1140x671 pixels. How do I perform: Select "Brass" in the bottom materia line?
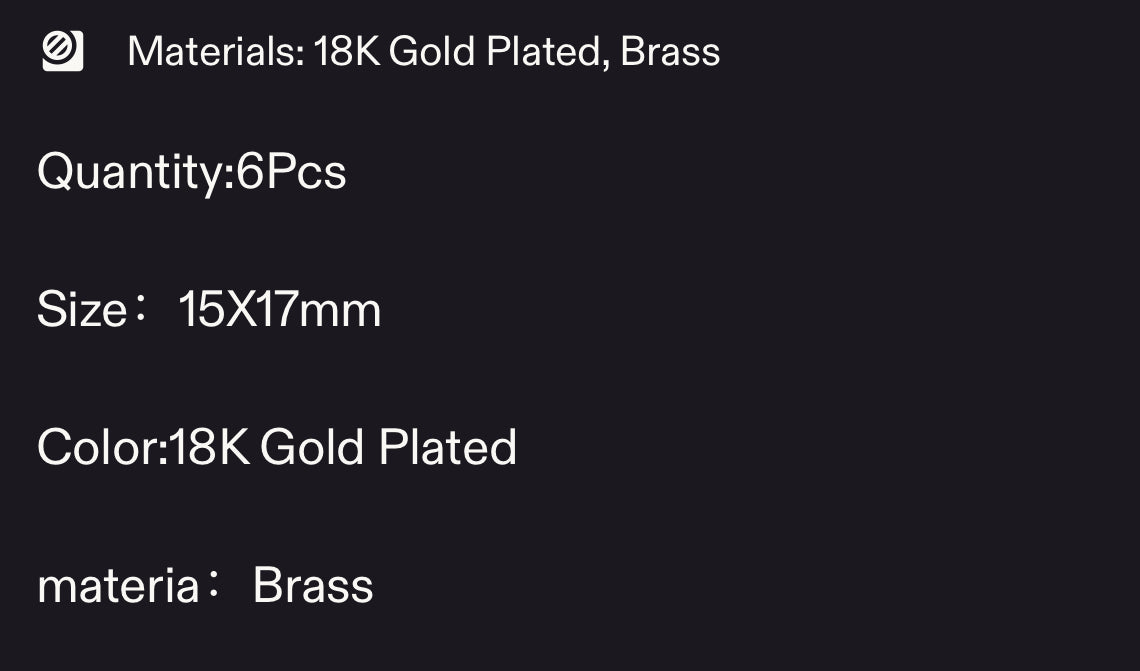pyautogui.click(x=313, y=586)
